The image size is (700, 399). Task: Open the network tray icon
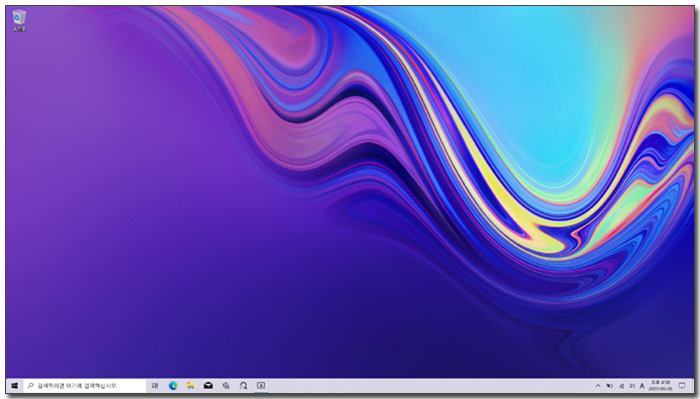tap(621, 386)
